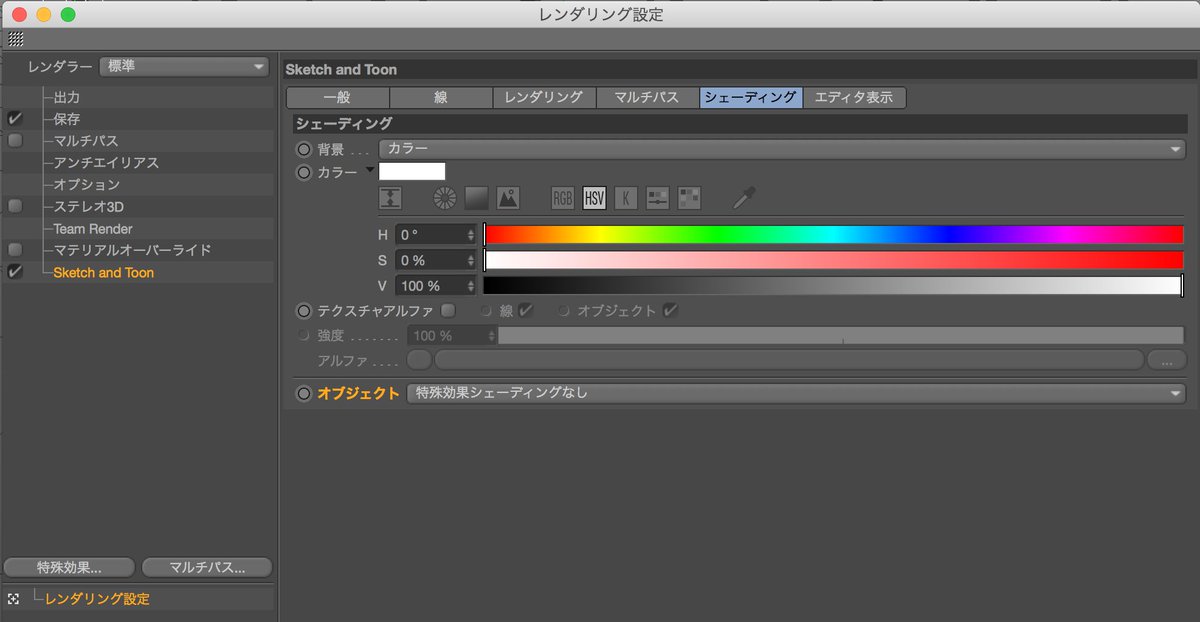Click the value brightness slider bar
This screenshot has width=1200, height=622.
tap(833, 286)
